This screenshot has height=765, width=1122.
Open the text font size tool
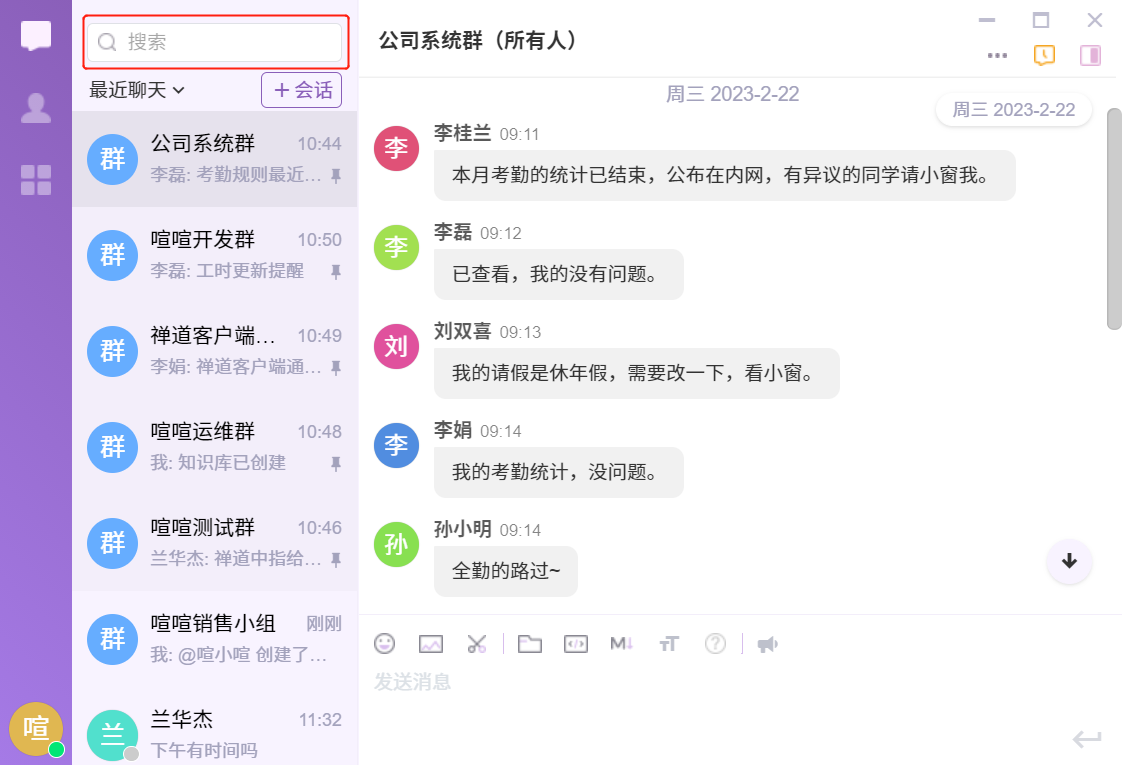668,644
